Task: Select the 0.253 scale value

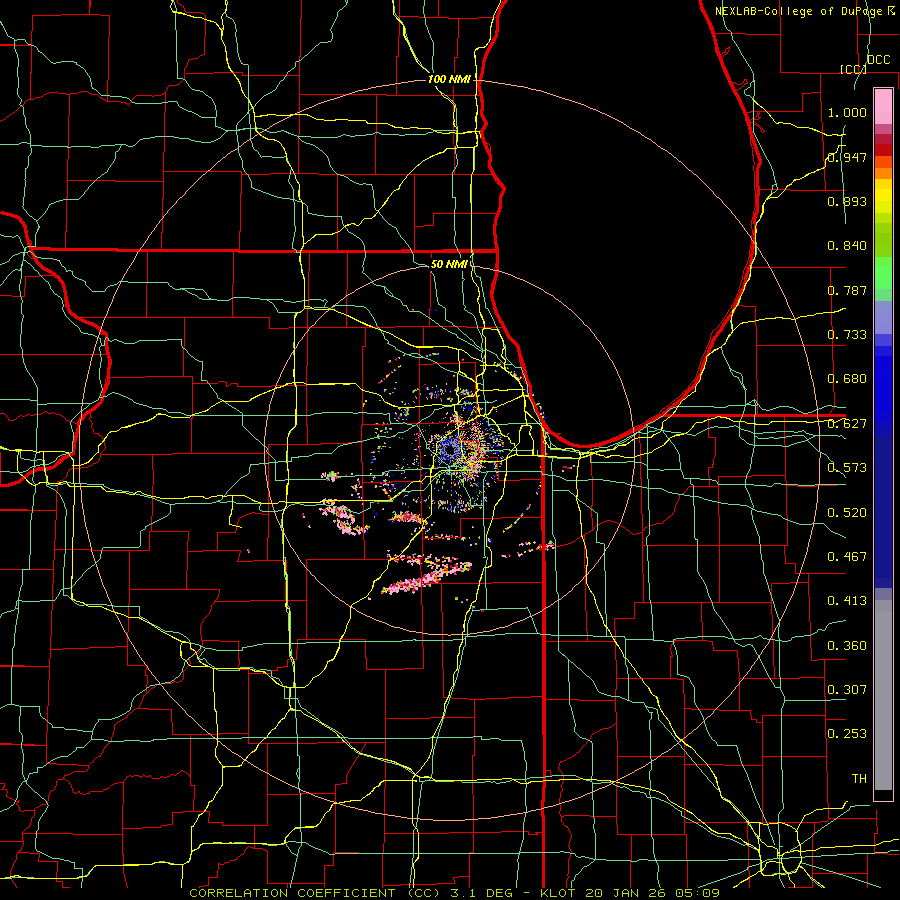Action: pyautogui.click(x=847, y=734)
